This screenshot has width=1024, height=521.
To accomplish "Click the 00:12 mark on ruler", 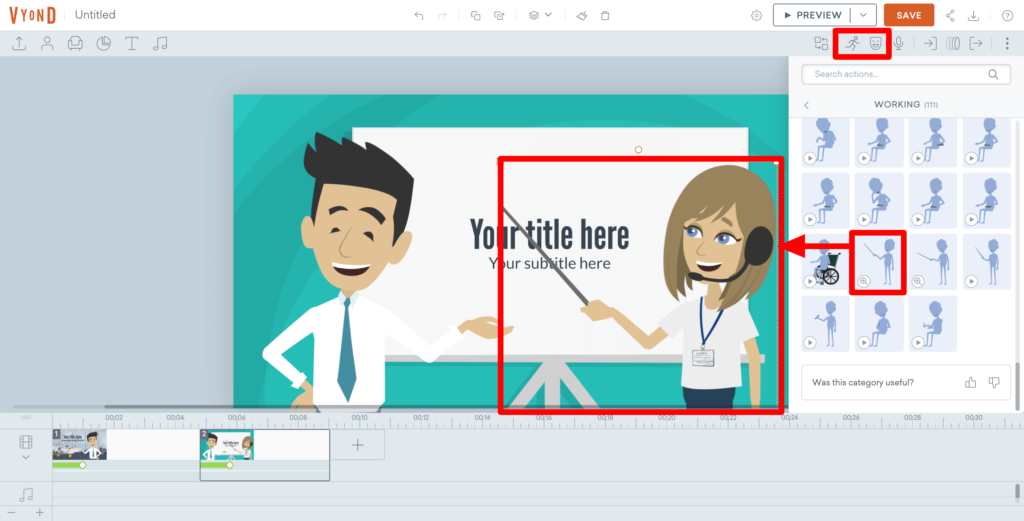I will tap(421, 417).
